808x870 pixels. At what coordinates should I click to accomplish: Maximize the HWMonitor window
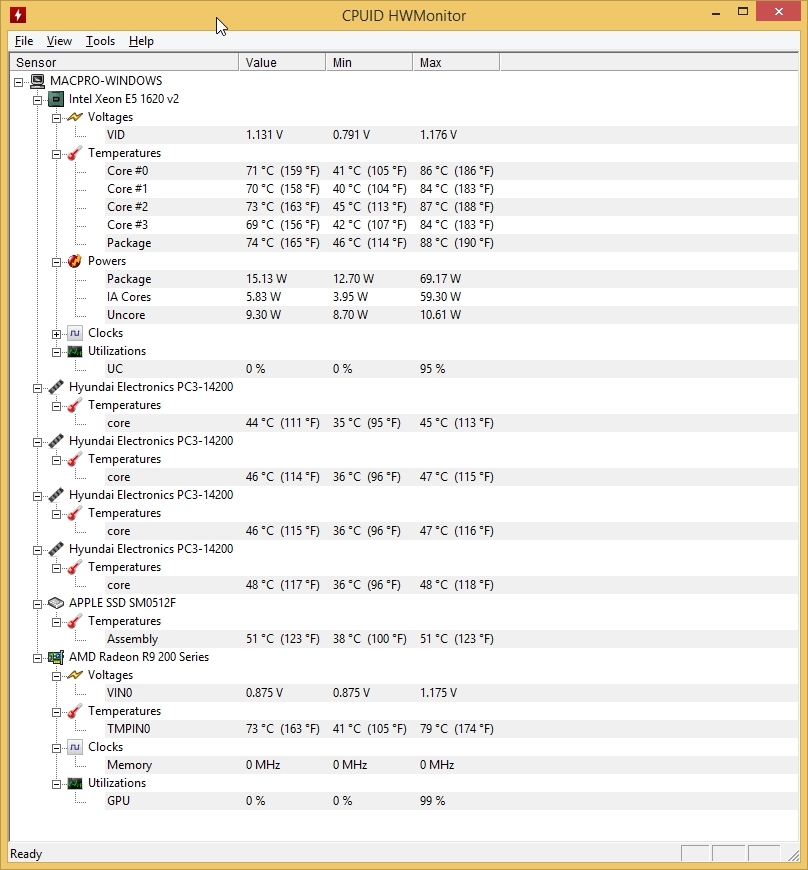coord(743,12)
